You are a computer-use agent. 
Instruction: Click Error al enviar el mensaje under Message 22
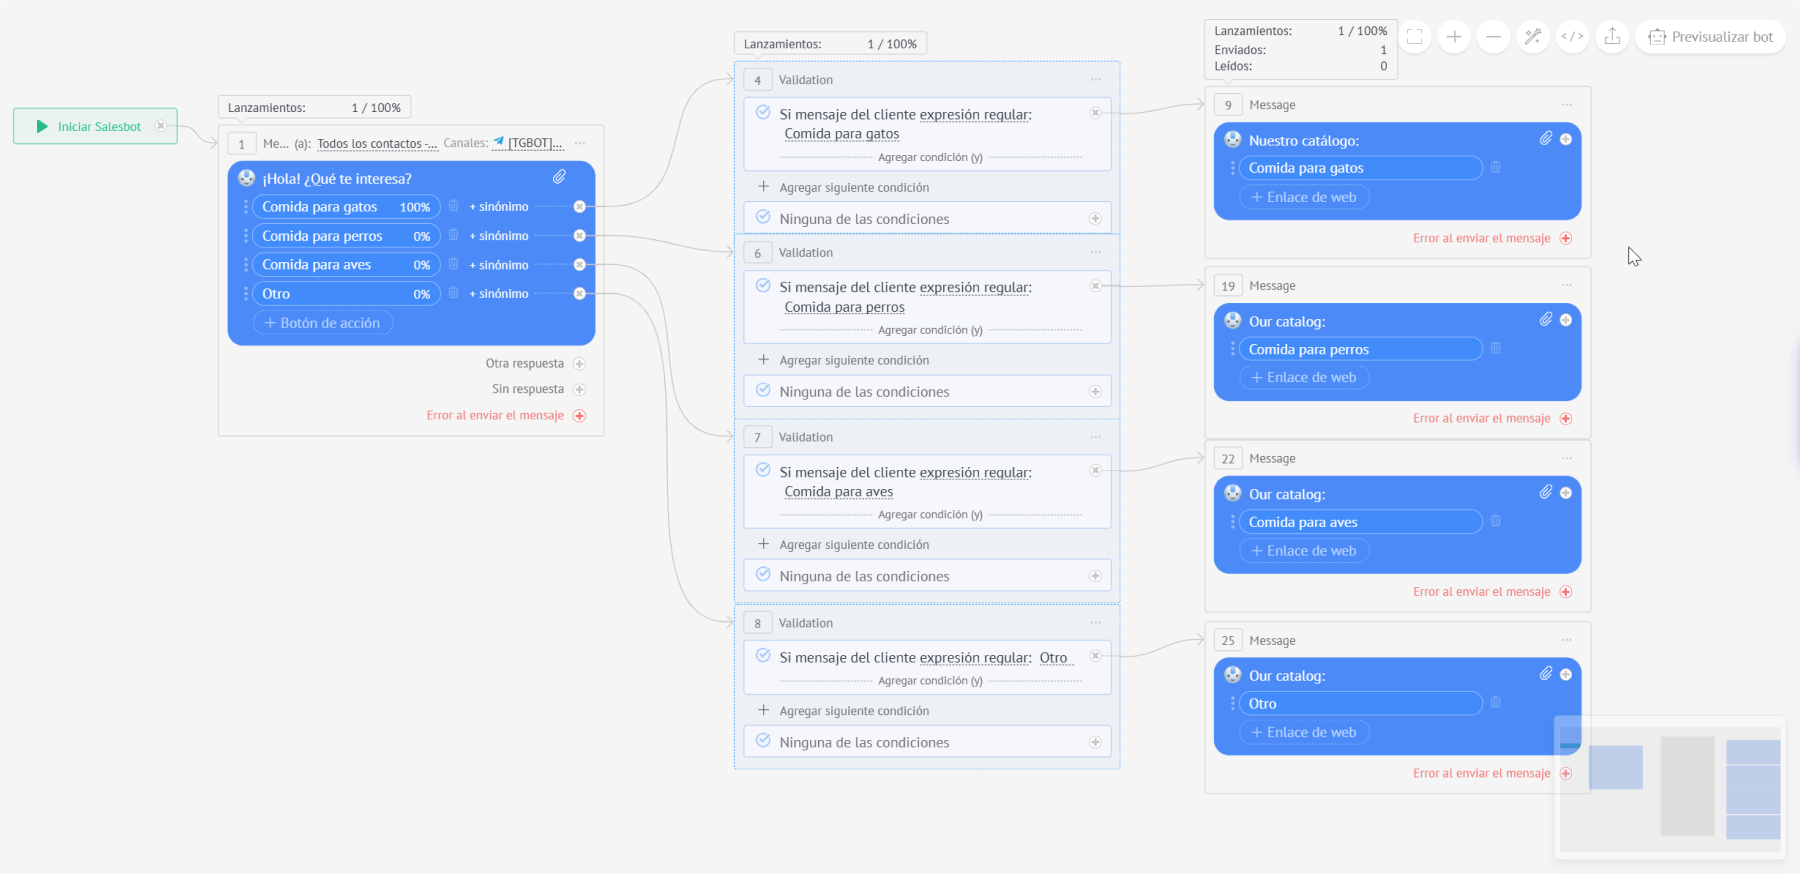(1482, 592)
